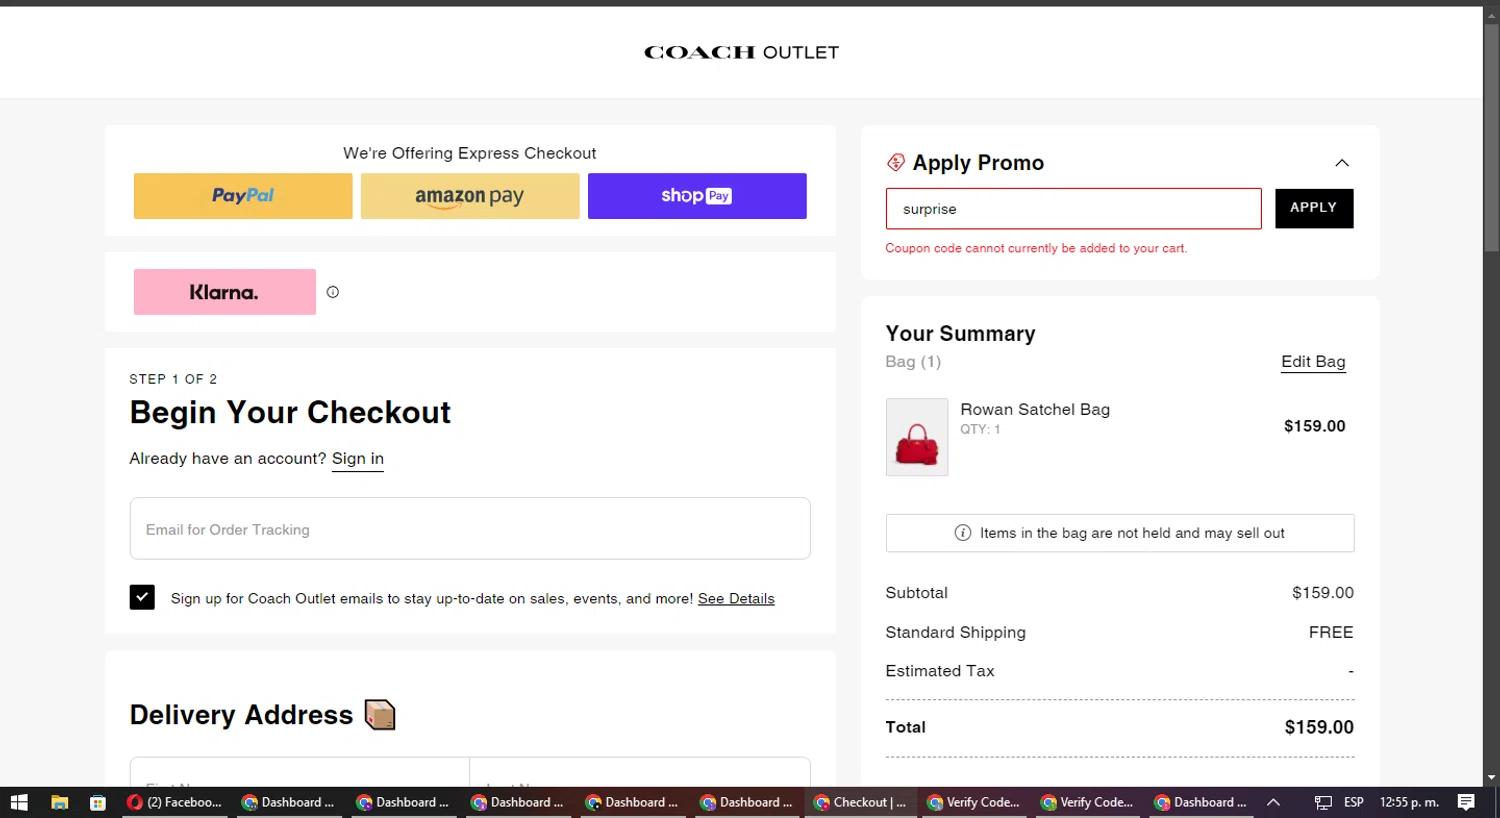
Task: Open the taskbar clock
Action: [x=1409, y=802]
